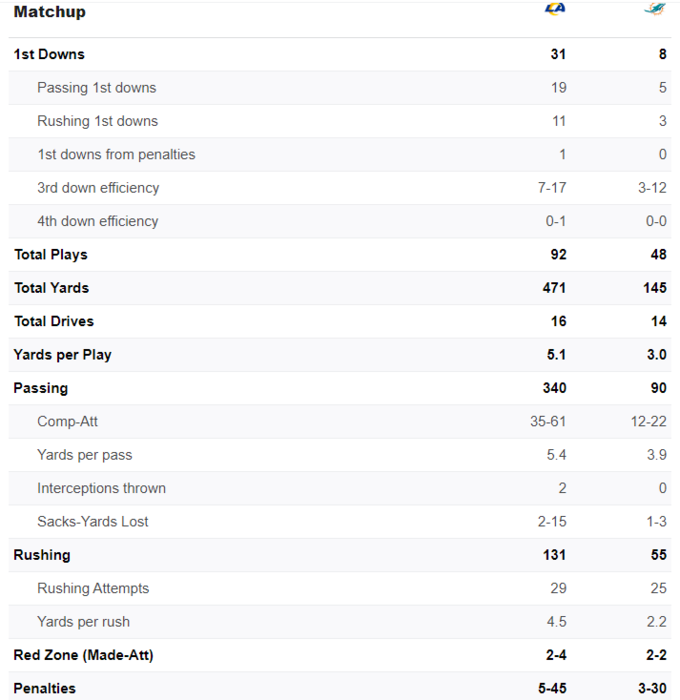Click the Total Plays row label
The height and width of the screenshot is (700, 680).
(51, 255)
